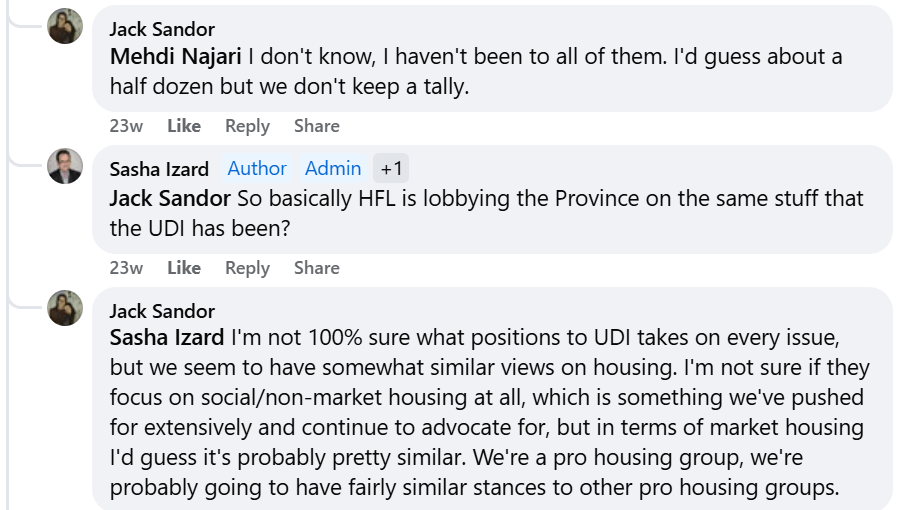Reply to Jack Sandor's first comment
Screen dimensions: 899x510
[x=247, y=126]
